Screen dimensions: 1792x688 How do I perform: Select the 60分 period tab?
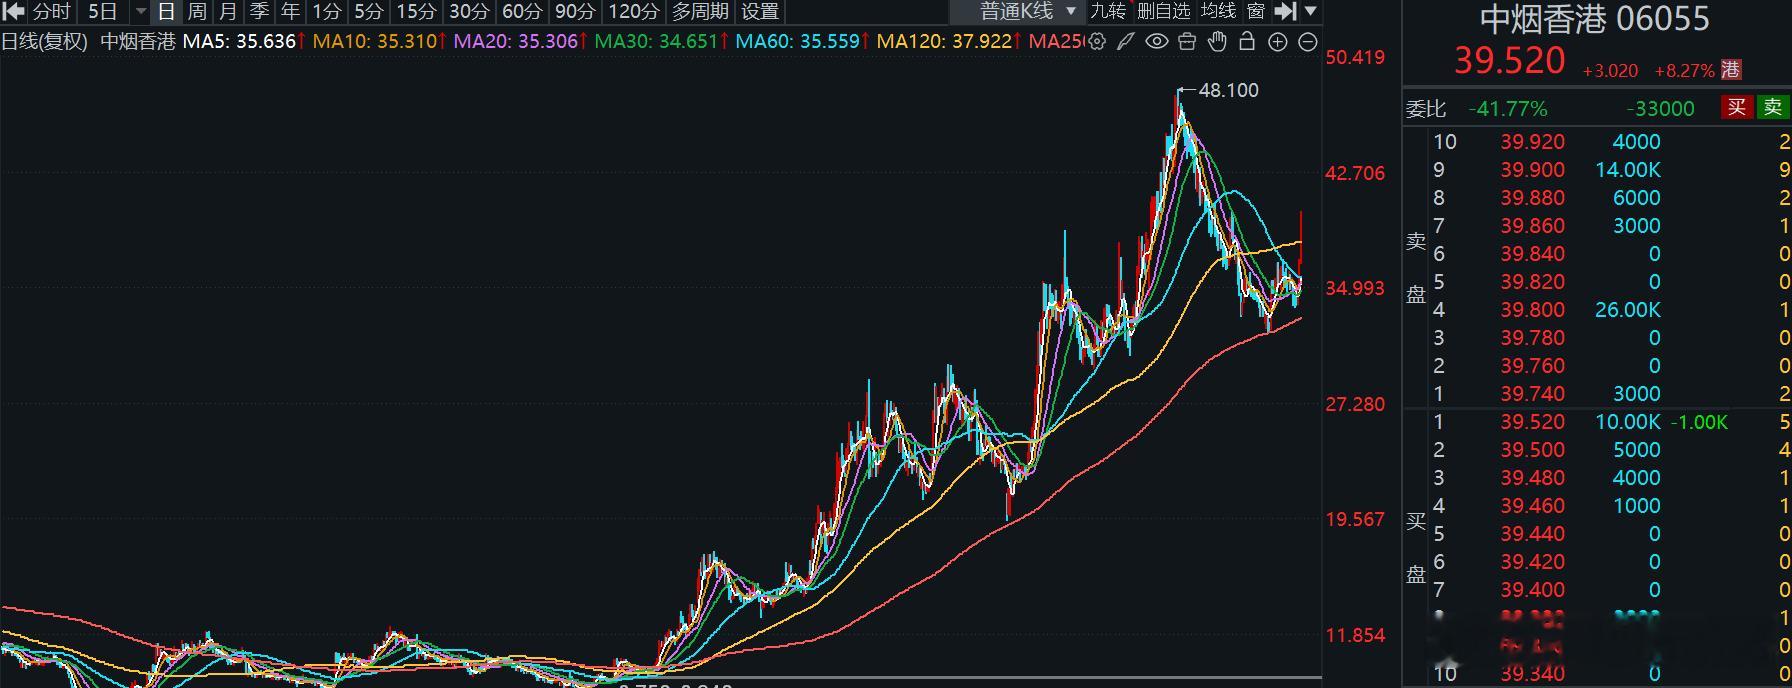522,12
